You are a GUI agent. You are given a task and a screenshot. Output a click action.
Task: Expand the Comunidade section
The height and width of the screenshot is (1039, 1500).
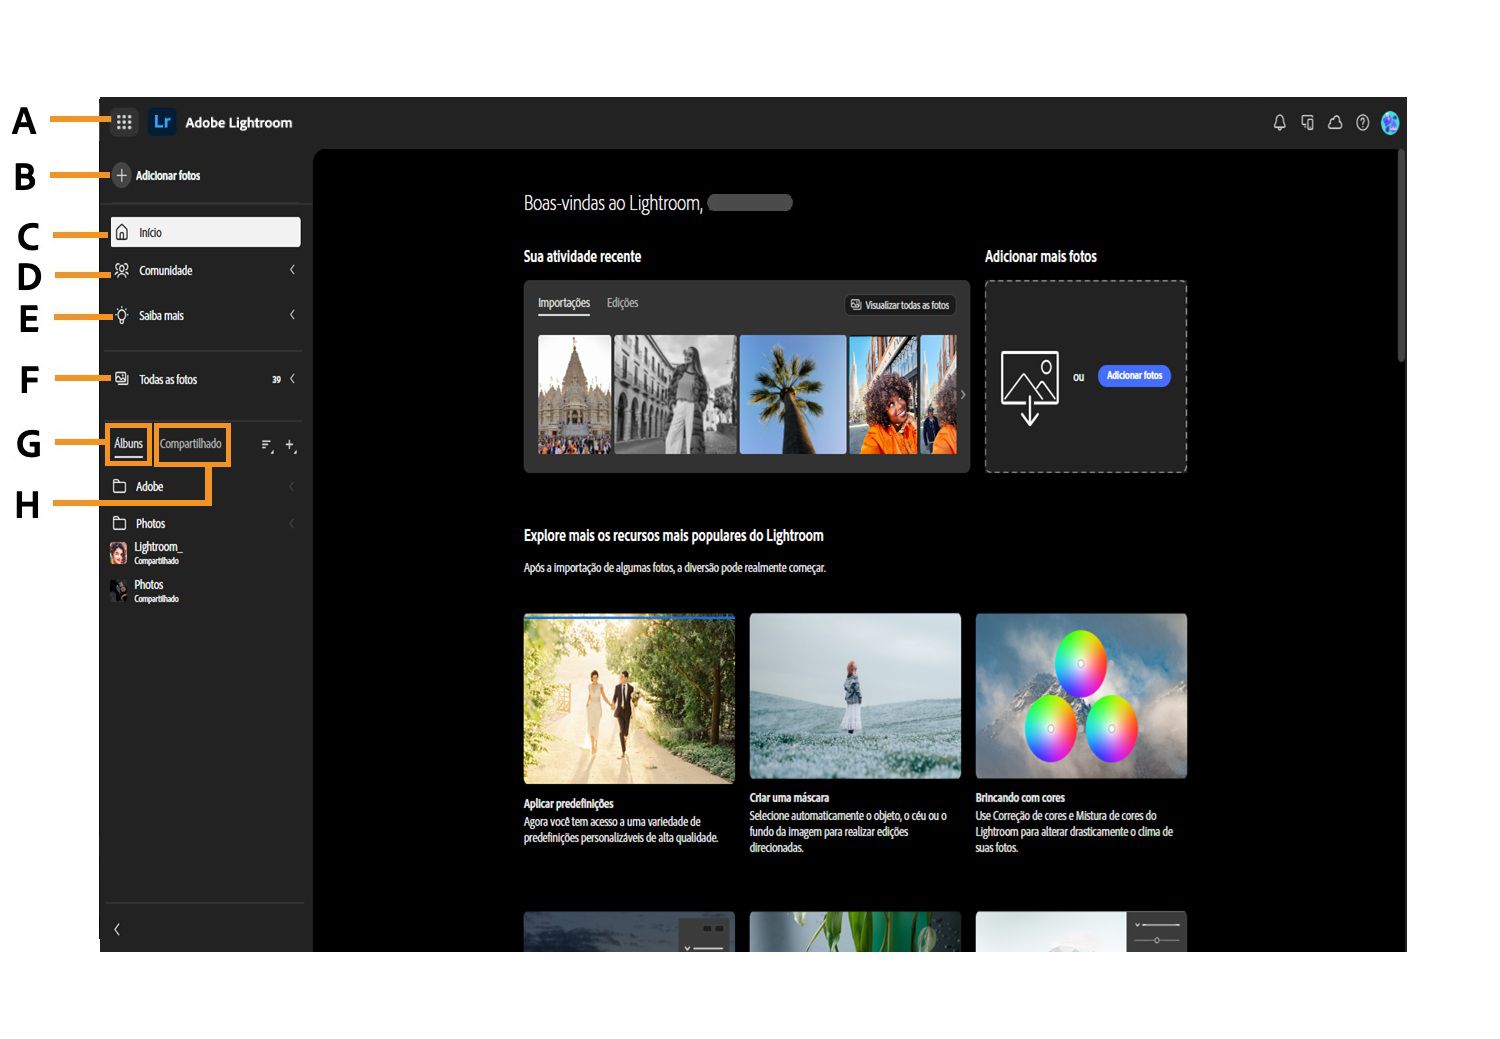tap(291, 270)
